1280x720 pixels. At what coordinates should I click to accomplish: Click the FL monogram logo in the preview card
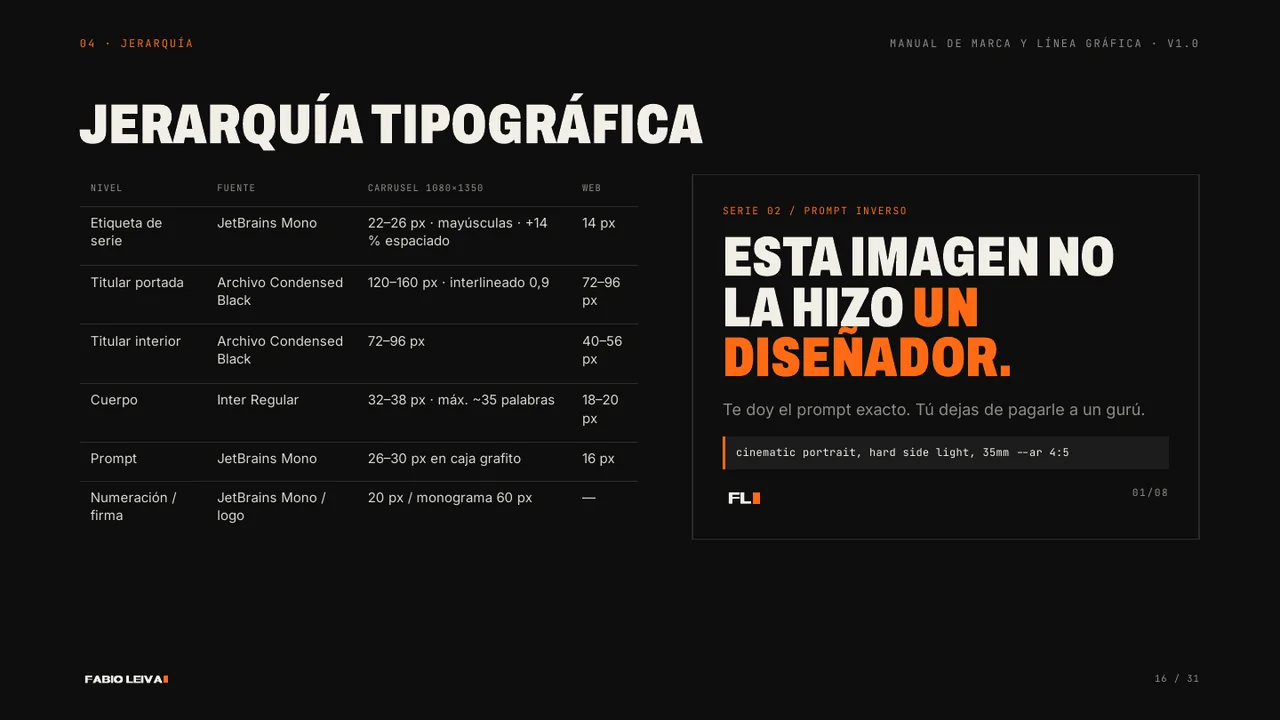[744, 498]
